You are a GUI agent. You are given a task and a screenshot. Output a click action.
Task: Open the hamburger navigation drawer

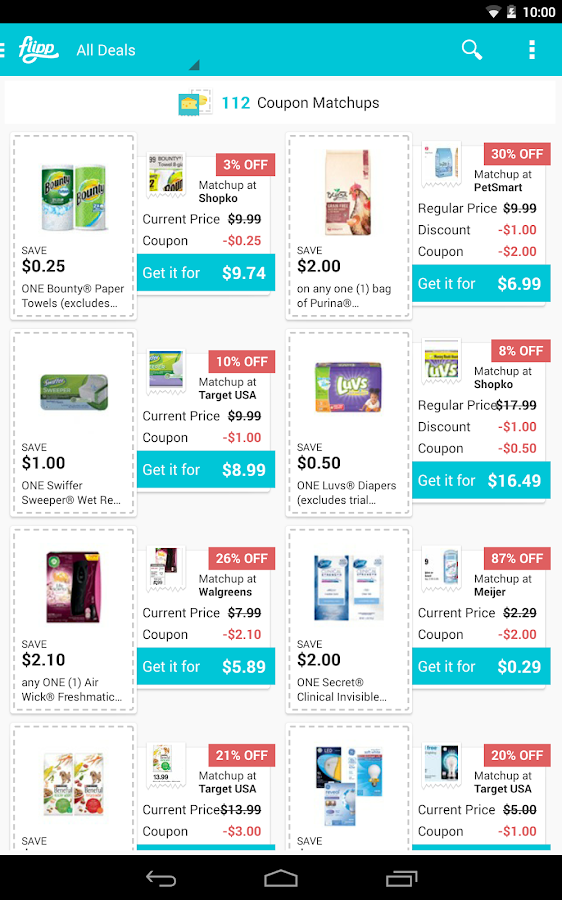[3, 50]
